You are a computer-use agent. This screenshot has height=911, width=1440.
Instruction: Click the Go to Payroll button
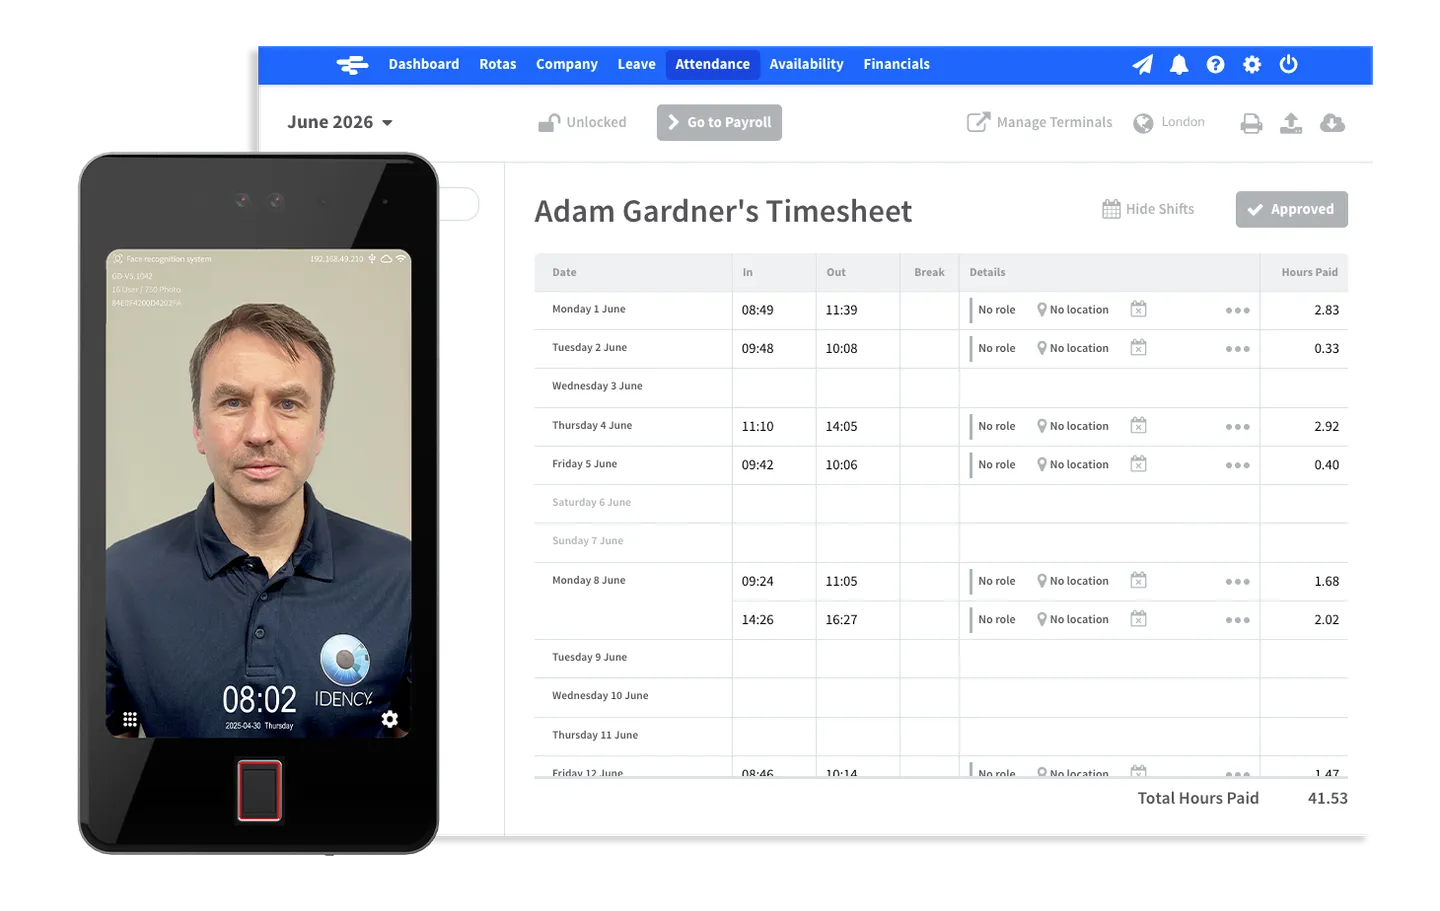tap(719, 122)
